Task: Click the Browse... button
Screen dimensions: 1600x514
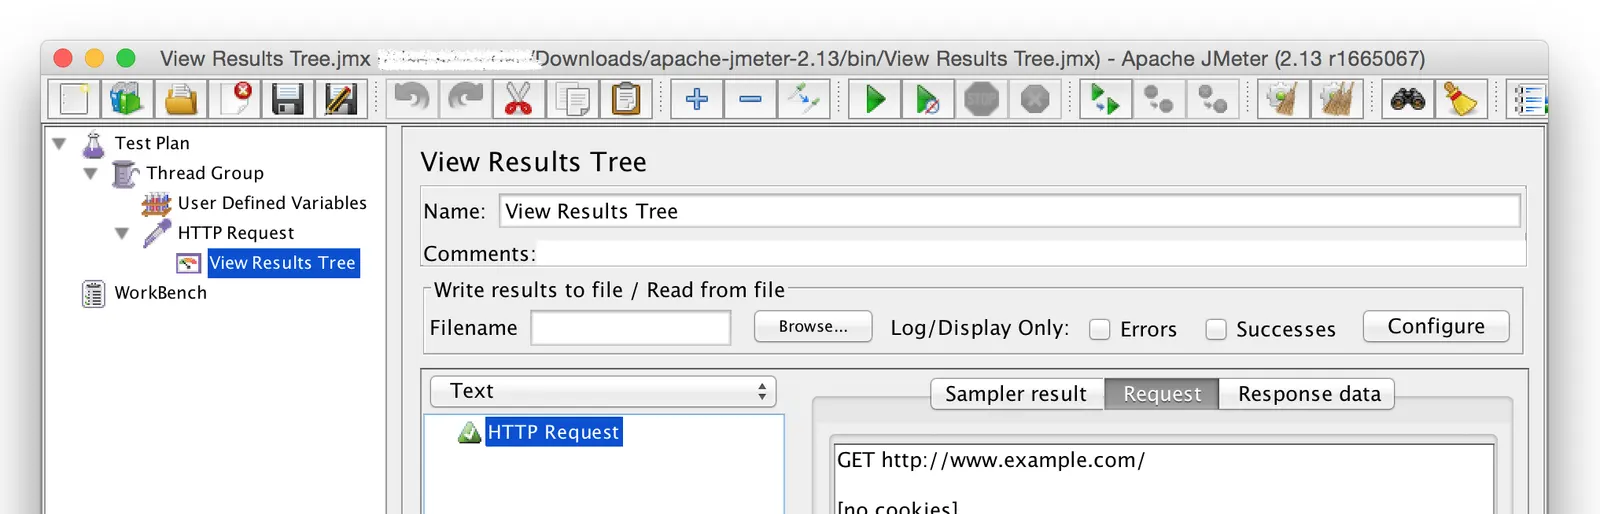Action: 813,327
